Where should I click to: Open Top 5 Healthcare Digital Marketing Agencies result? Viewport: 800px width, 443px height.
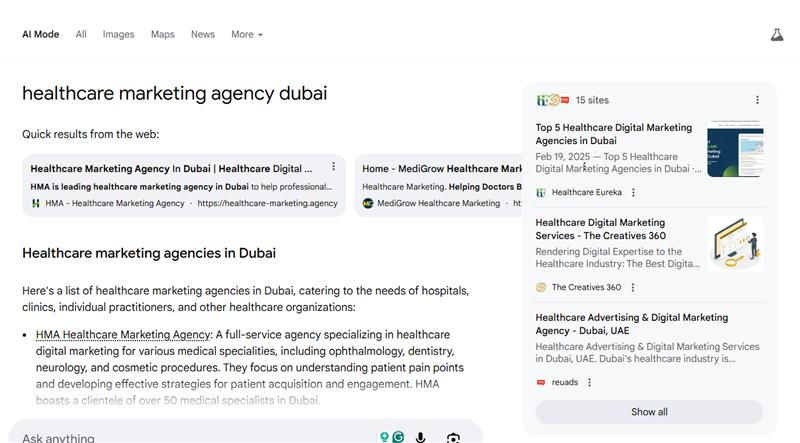613,134
